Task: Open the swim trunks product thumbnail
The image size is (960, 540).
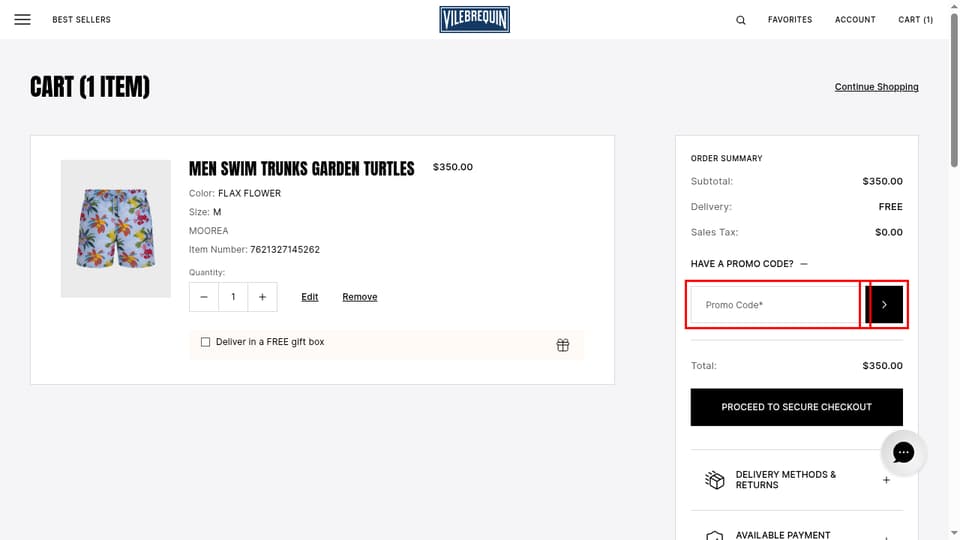Action: coord(116,229)
